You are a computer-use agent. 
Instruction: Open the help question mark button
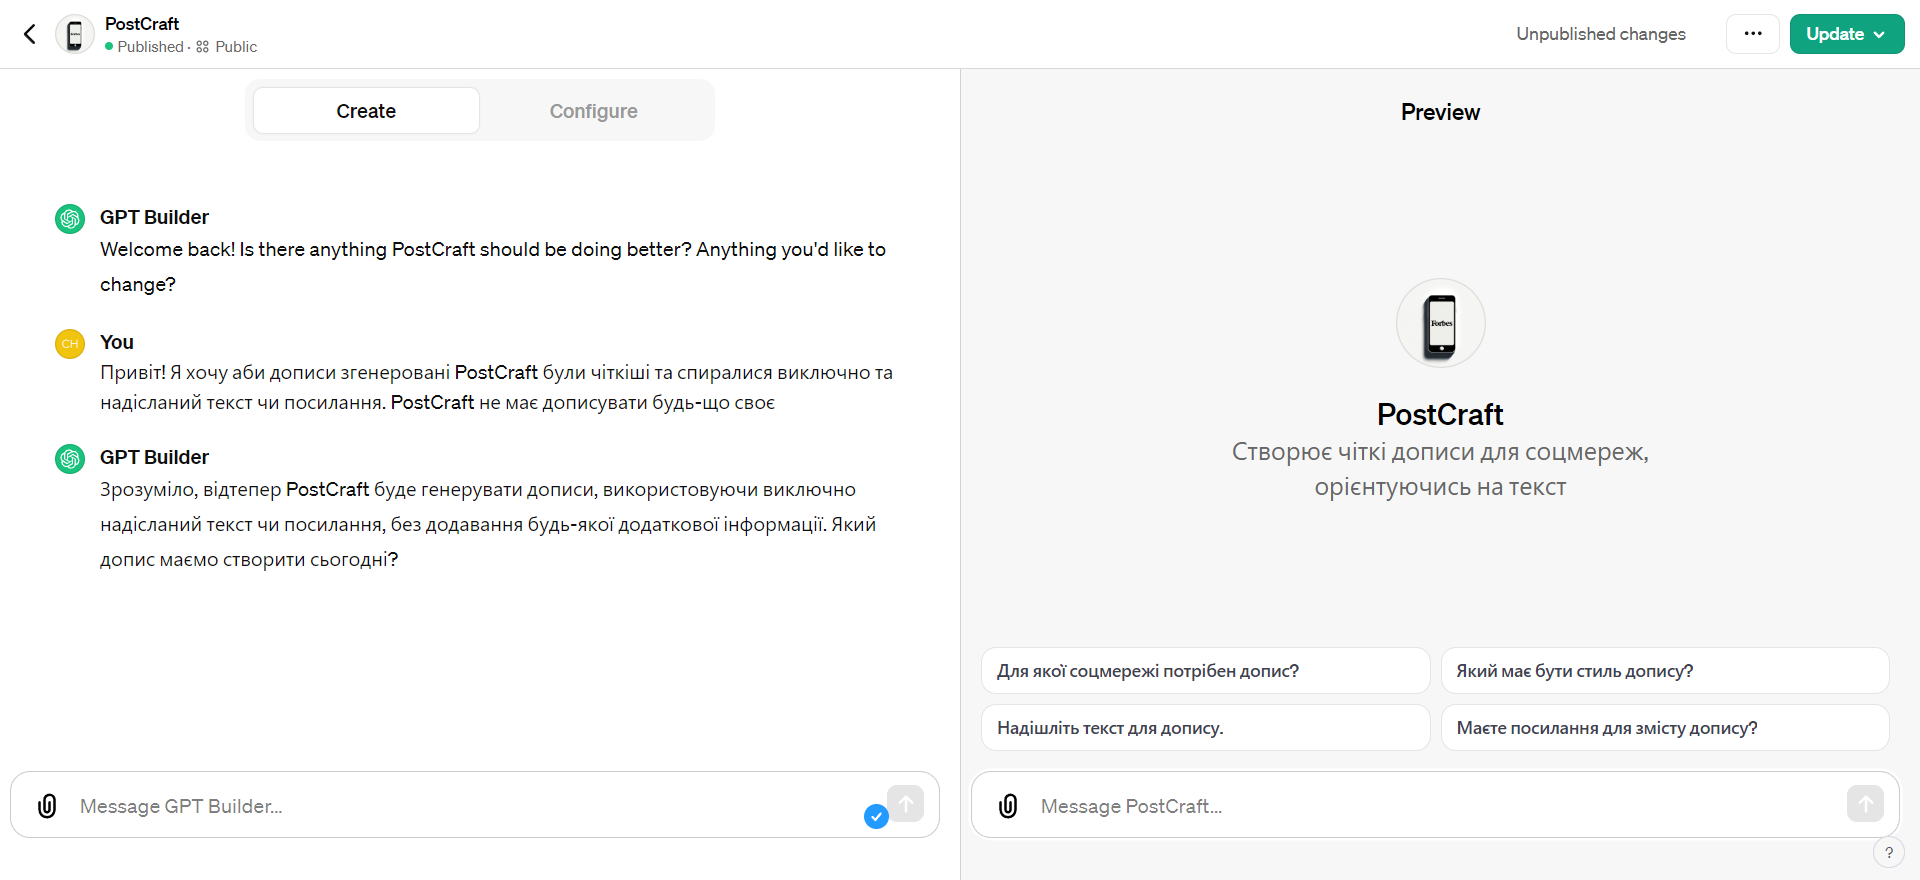coord(1888,853)
